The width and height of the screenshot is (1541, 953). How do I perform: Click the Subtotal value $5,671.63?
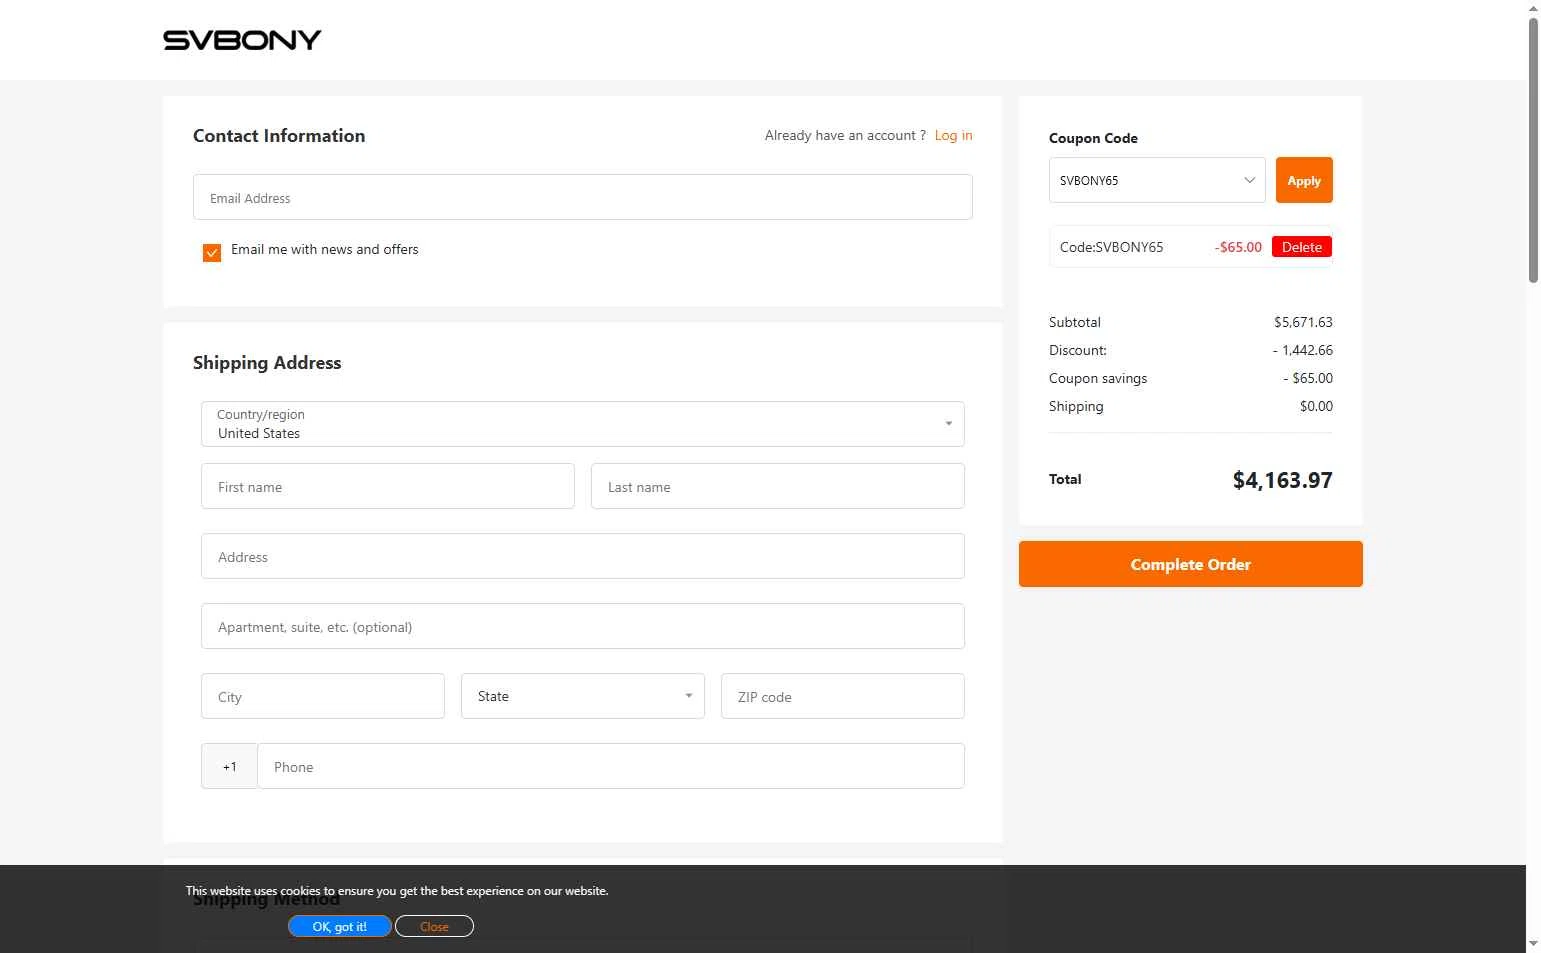1303,322
